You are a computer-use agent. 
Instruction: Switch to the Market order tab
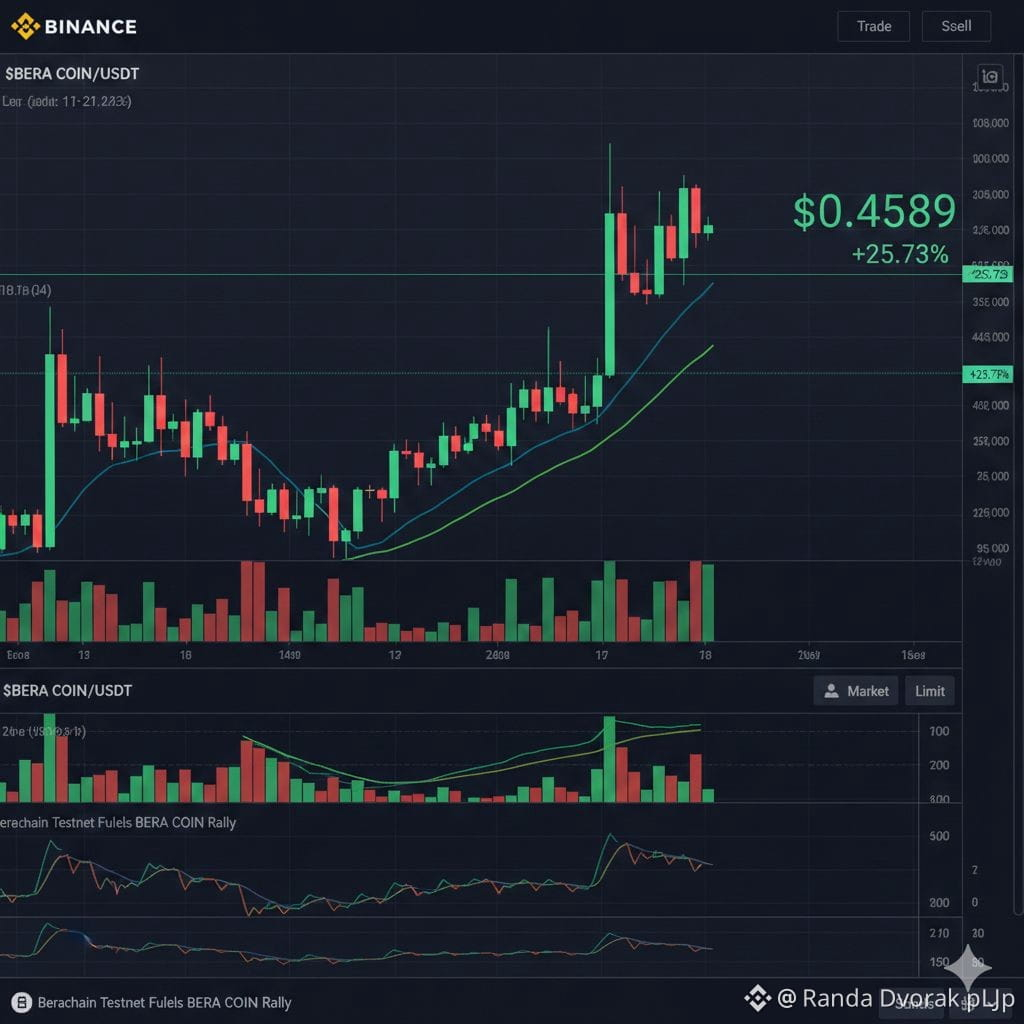[x=856, y=691]
